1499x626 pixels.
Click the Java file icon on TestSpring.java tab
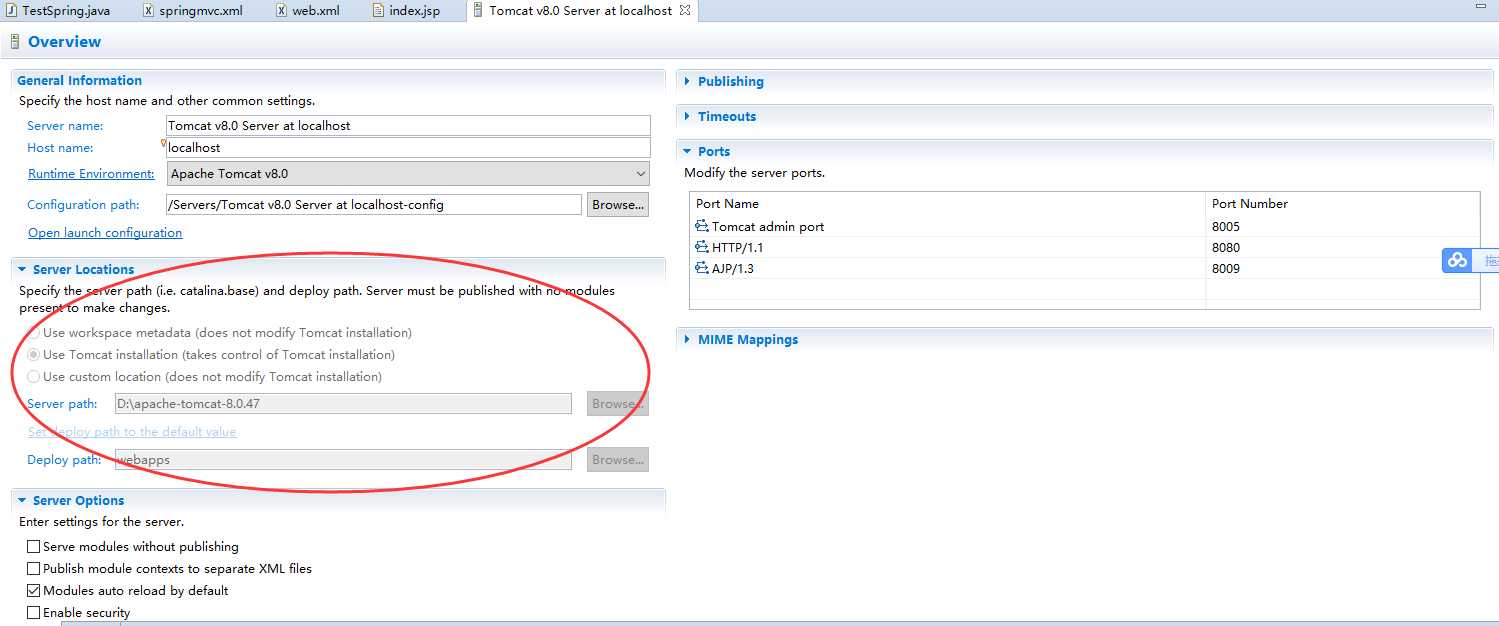11,11
